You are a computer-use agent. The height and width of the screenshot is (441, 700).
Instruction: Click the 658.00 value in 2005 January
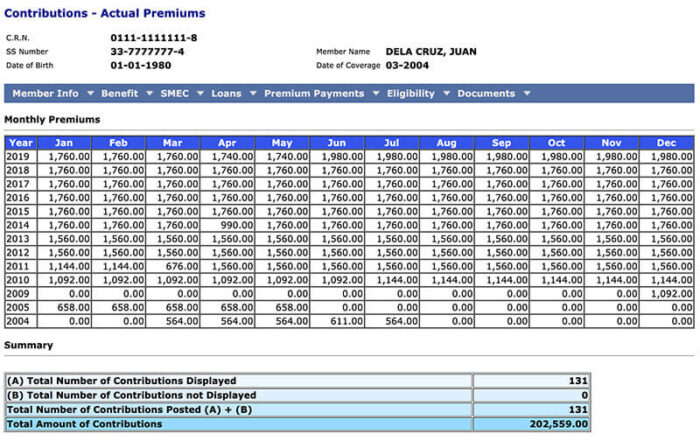point(73,308)
